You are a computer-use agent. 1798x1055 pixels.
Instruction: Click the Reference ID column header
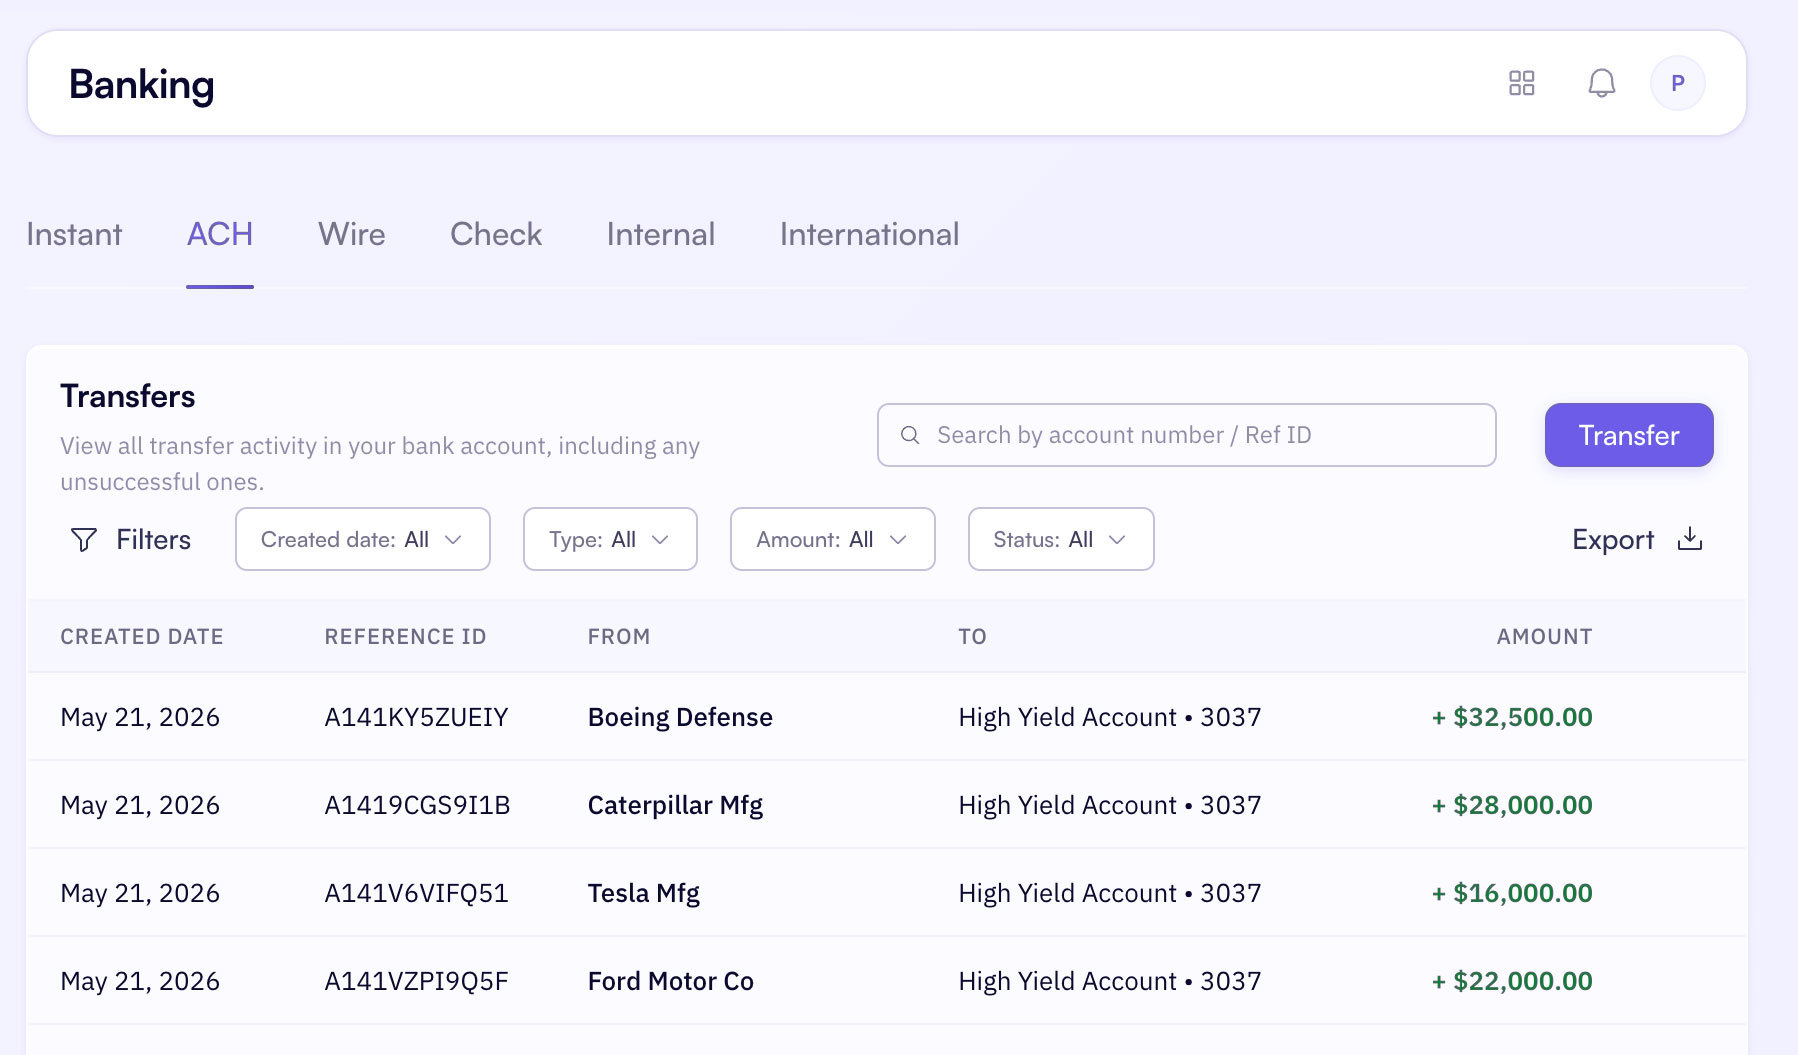405,637
